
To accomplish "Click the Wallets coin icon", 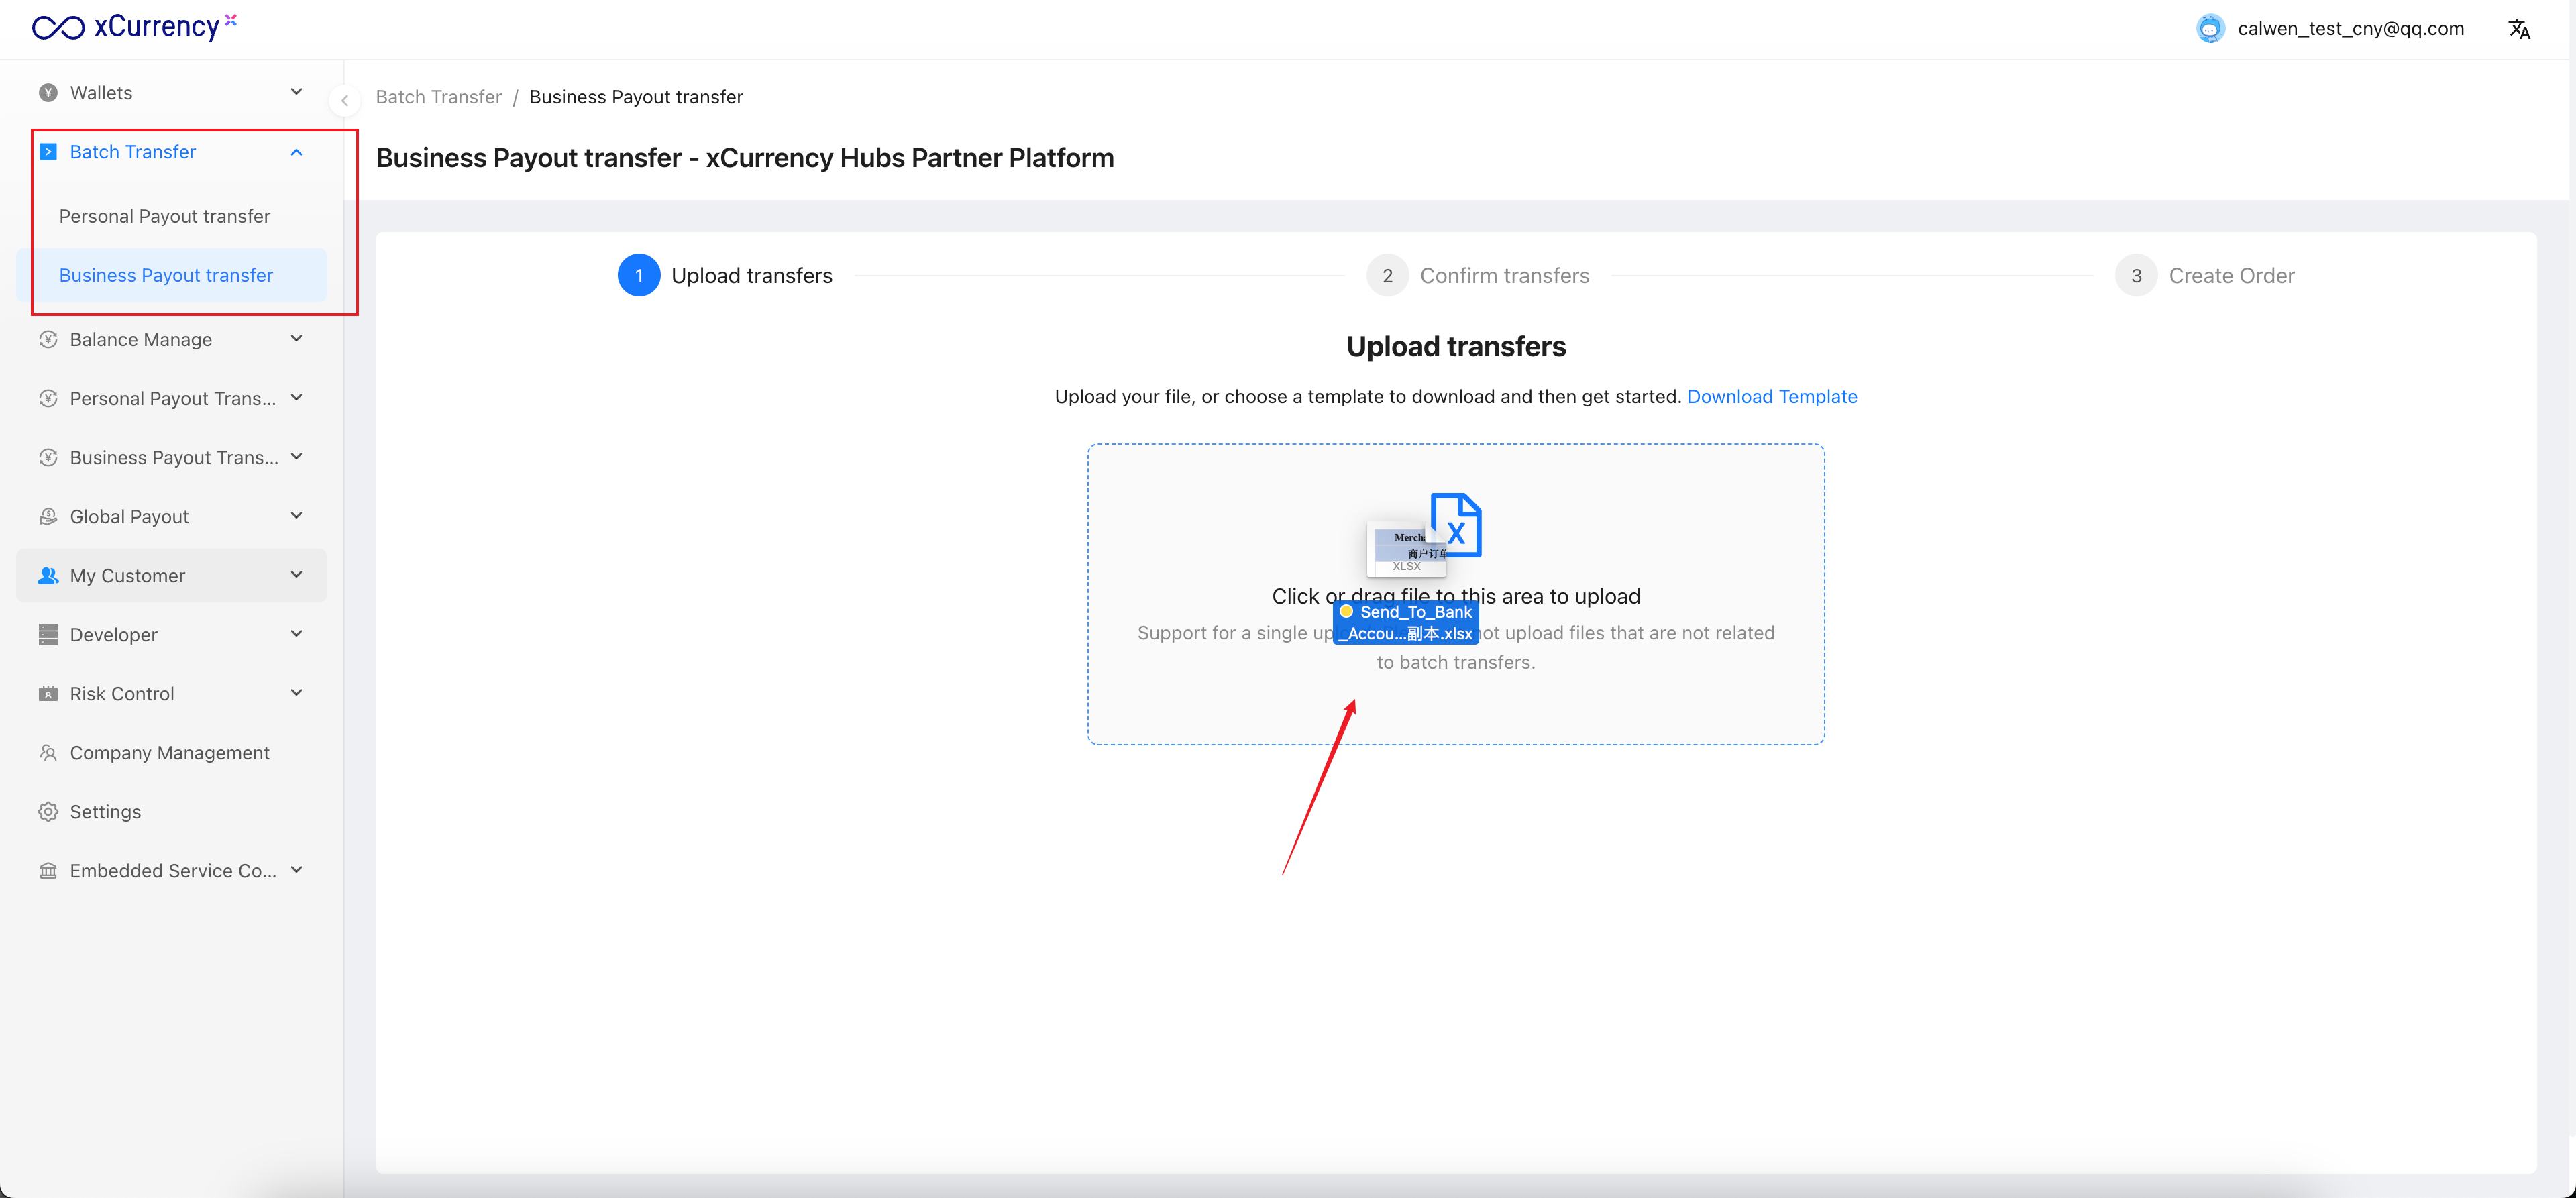I will (48, 92).
